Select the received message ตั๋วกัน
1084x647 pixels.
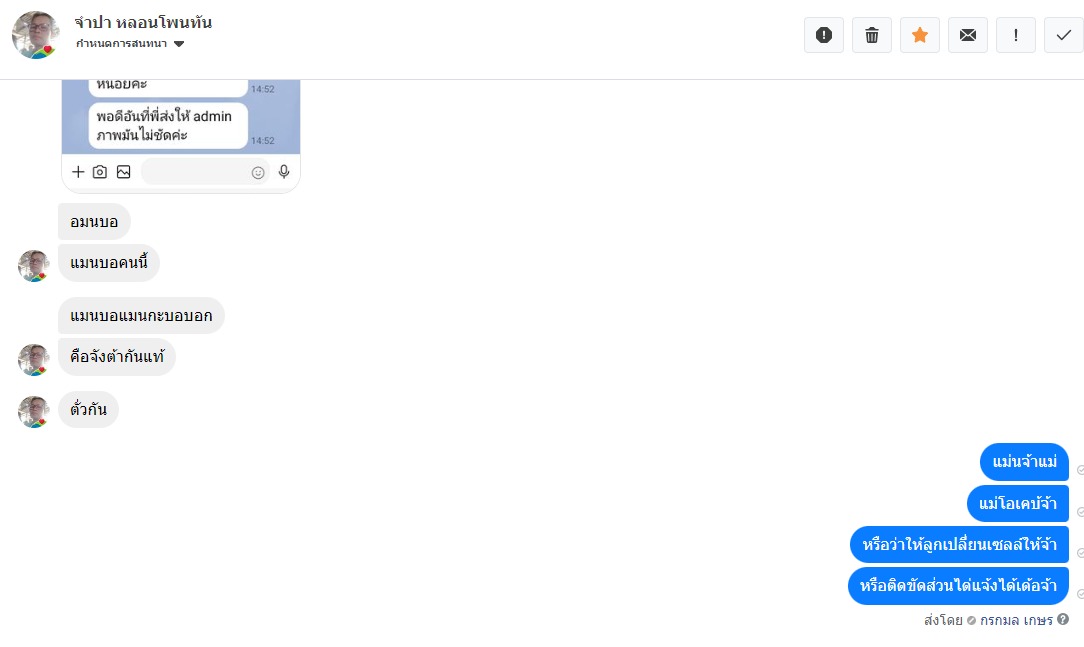click(x=88, y=409)
